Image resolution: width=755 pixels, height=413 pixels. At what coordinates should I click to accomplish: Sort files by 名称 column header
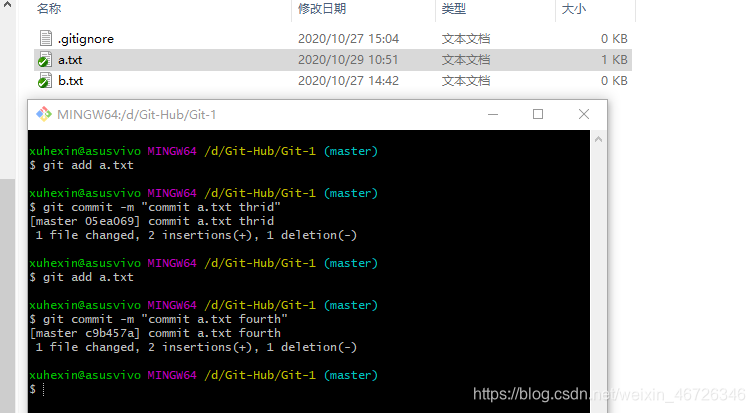[49, 9]
